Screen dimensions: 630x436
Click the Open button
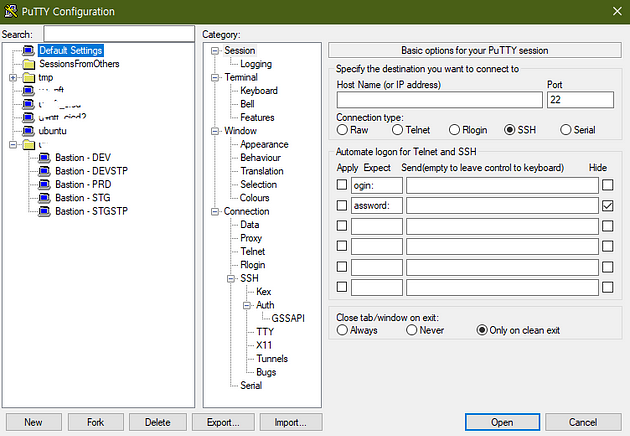coord(502,422)
